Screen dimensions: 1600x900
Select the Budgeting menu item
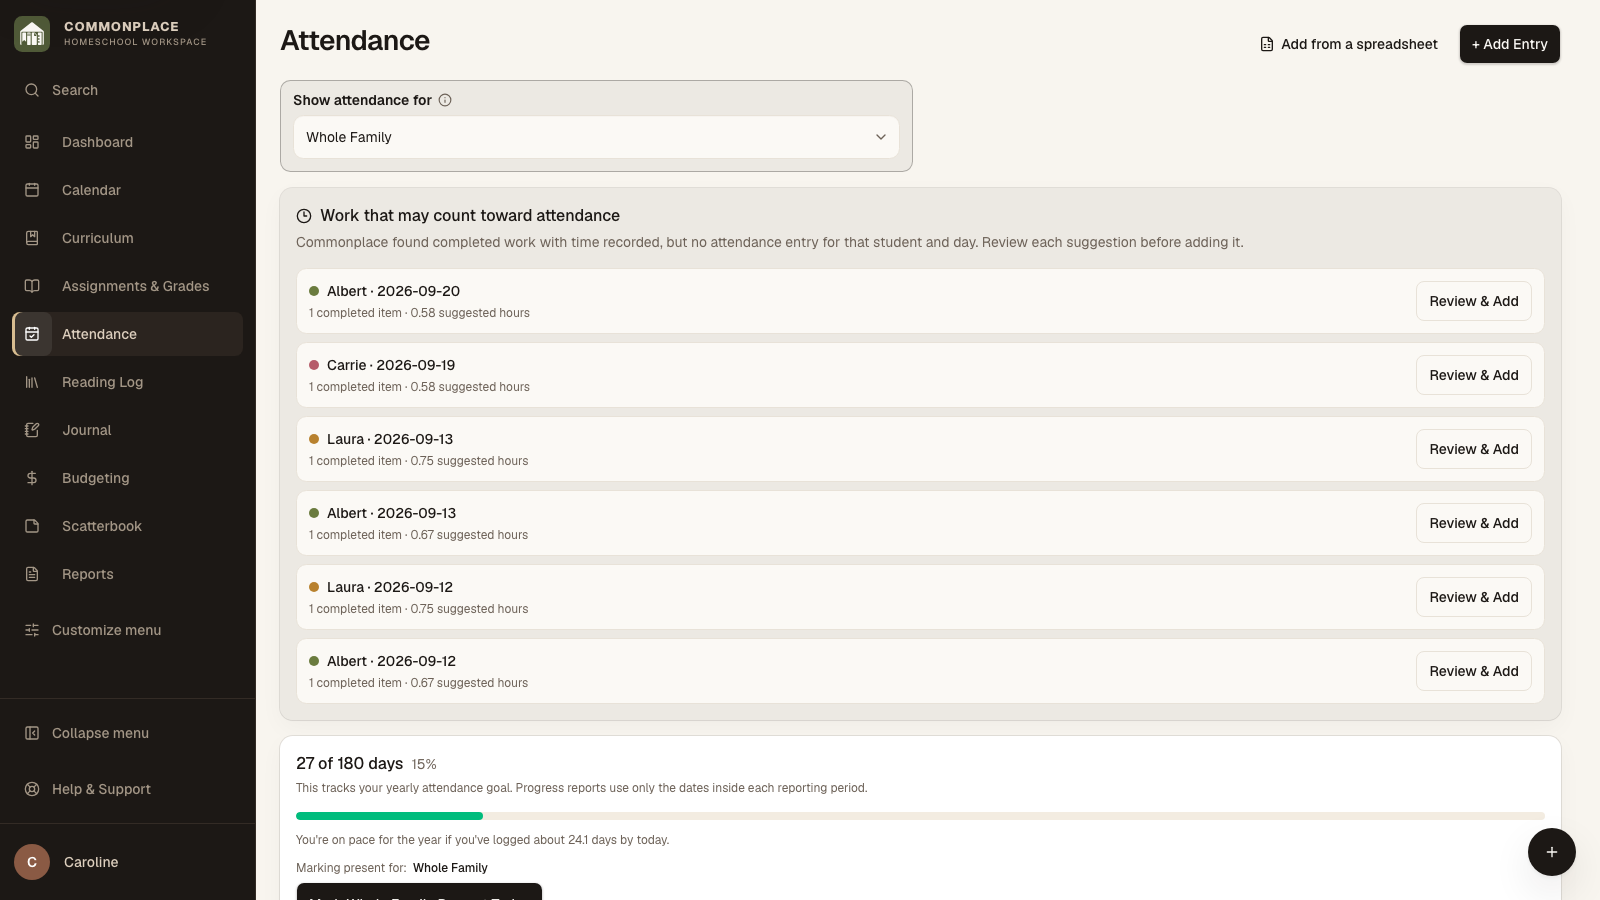127,478
